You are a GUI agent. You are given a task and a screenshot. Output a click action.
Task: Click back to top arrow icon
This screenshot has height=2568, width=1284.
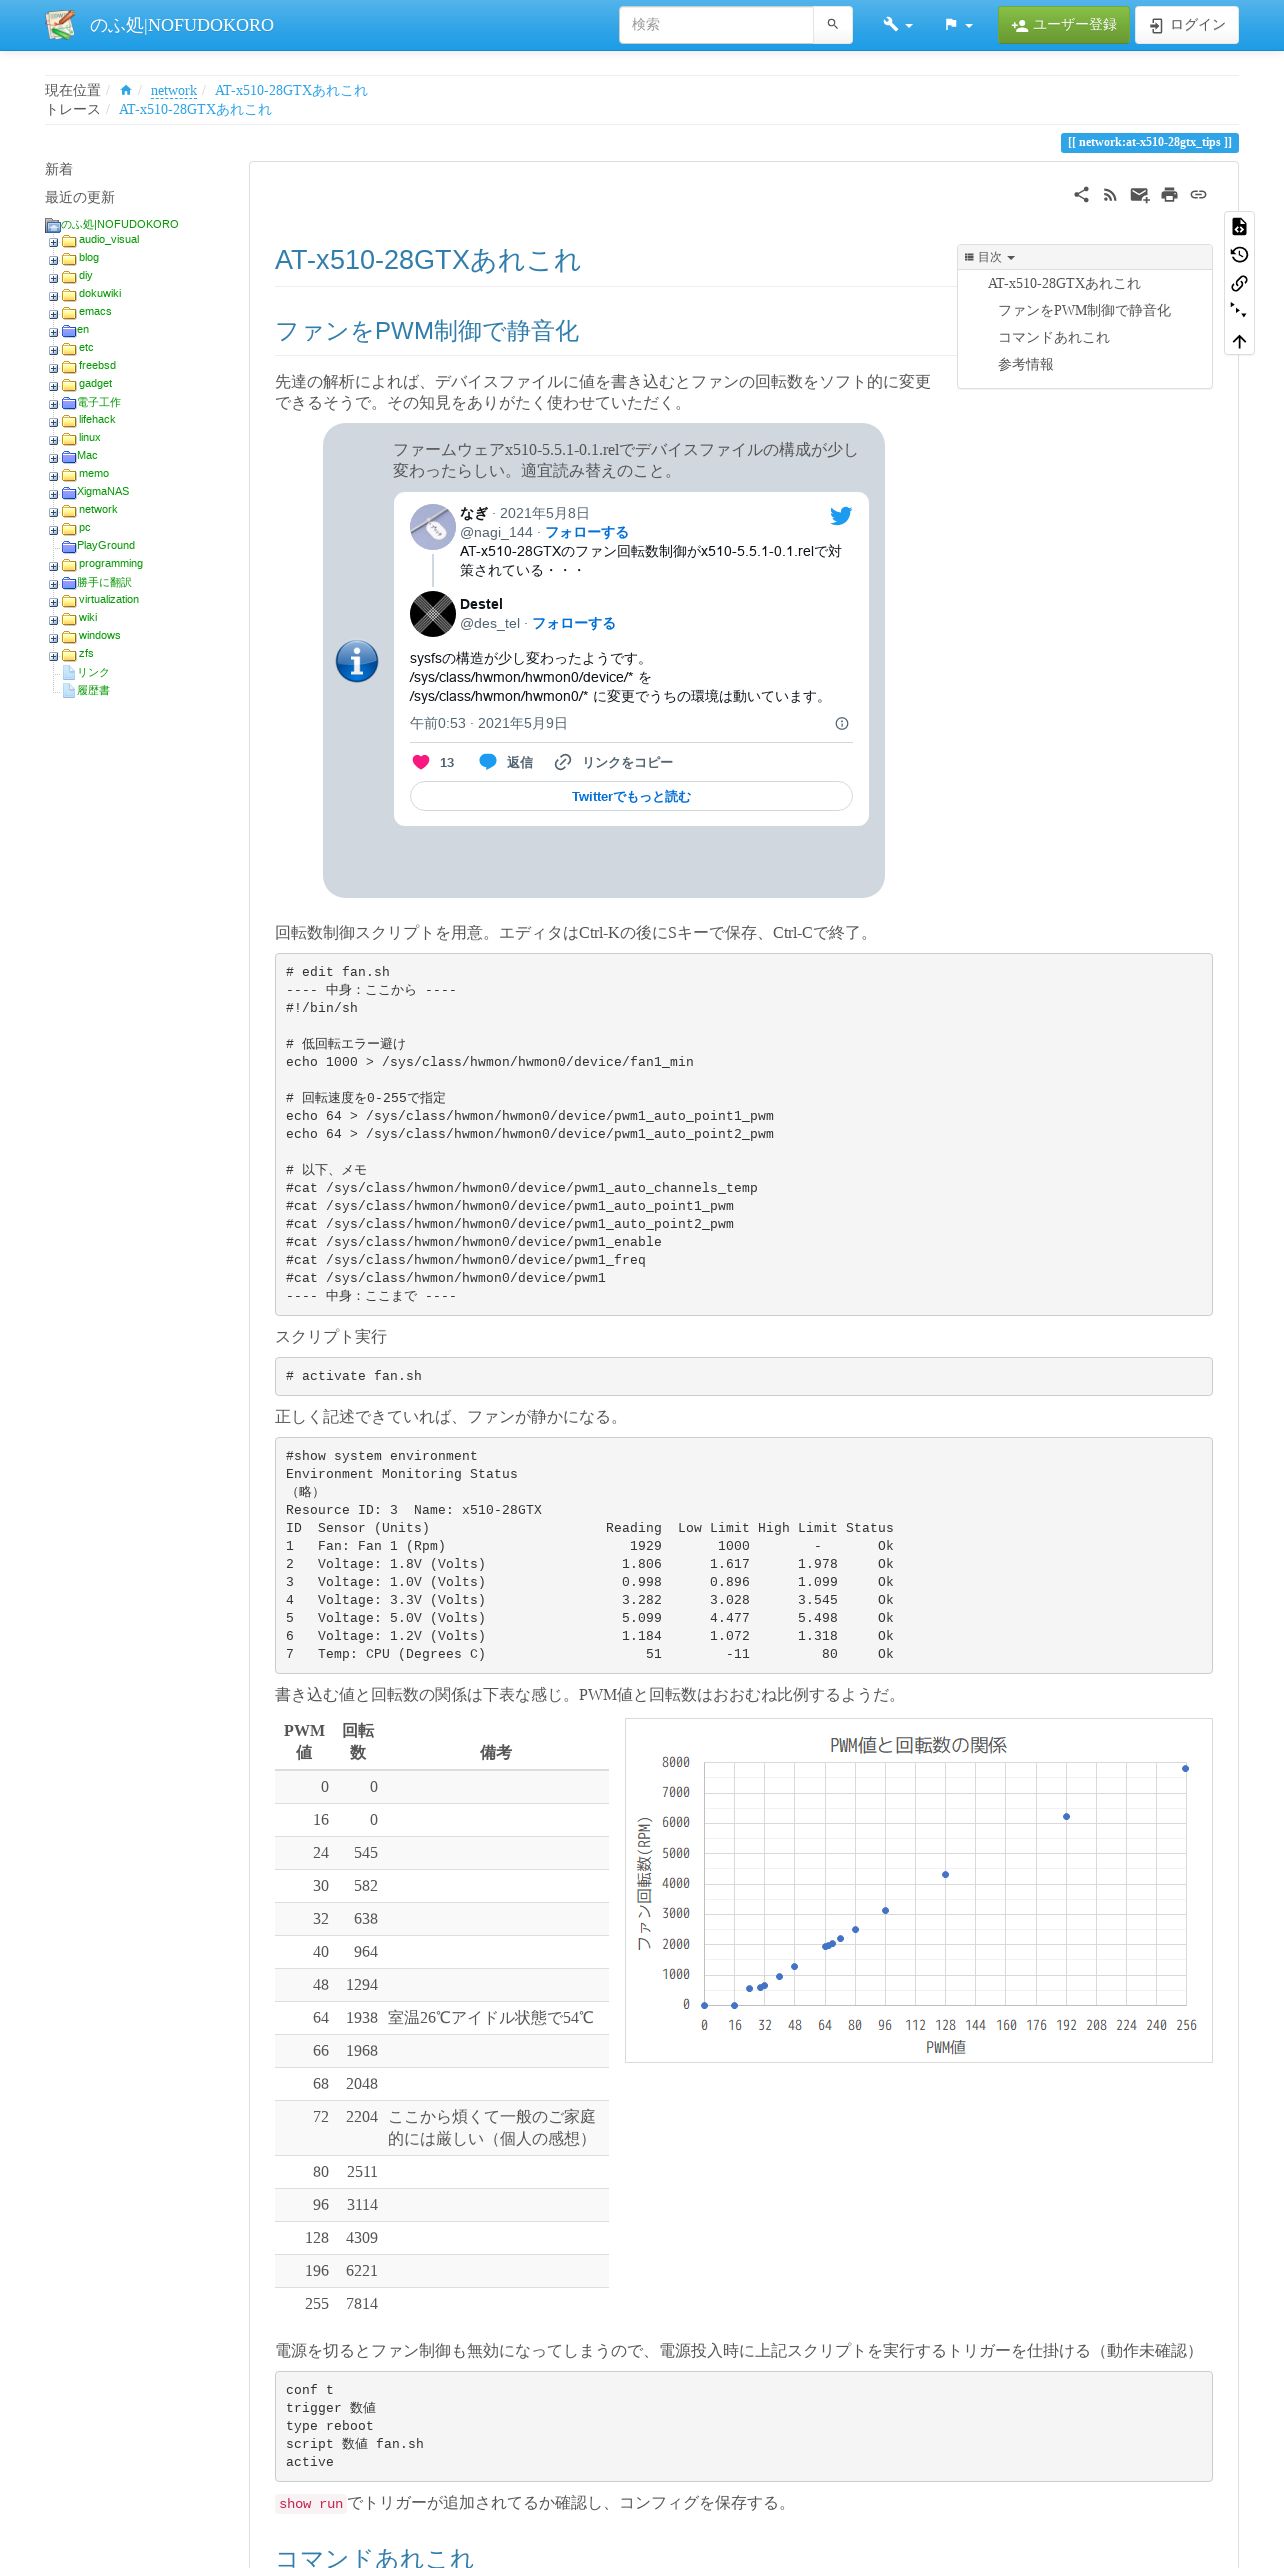tap(1239, 341)
